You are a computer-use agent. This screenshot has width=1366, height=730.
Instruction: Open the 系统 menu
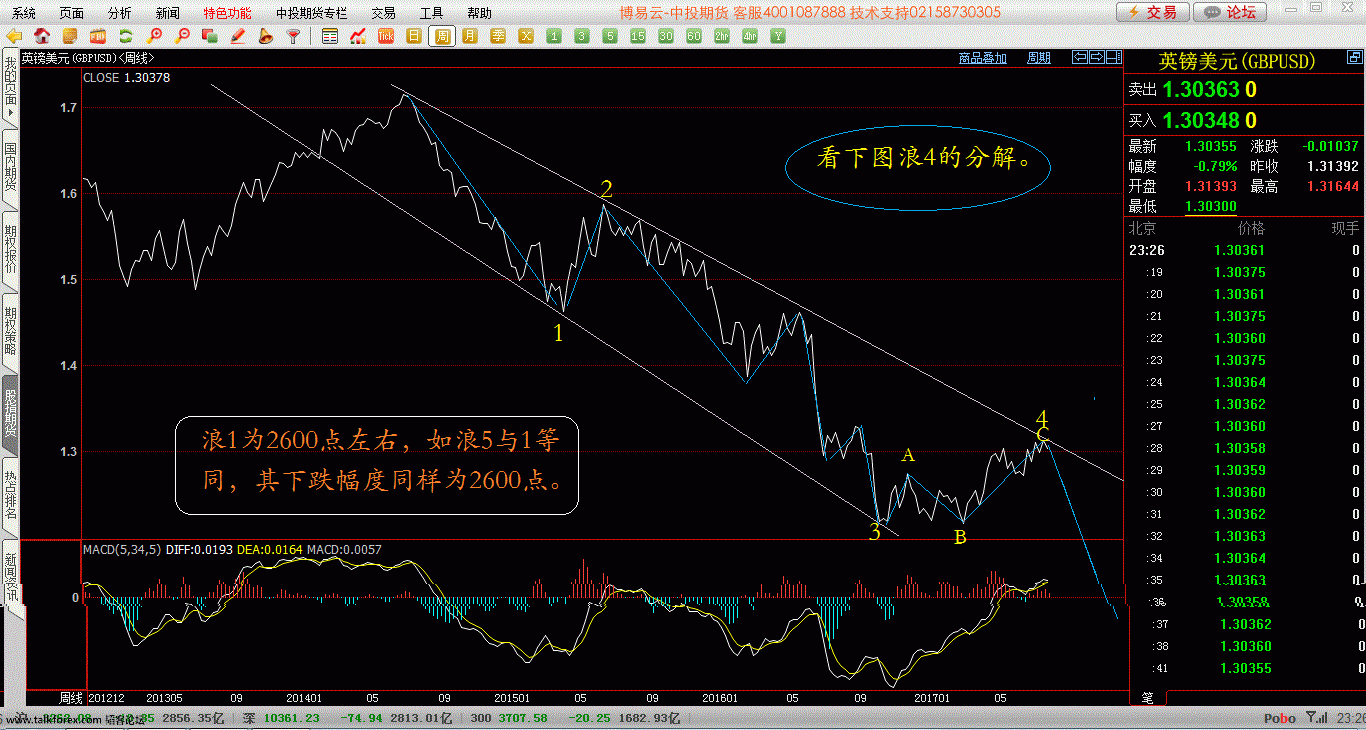pyautogui.click(x=24, y=13)
